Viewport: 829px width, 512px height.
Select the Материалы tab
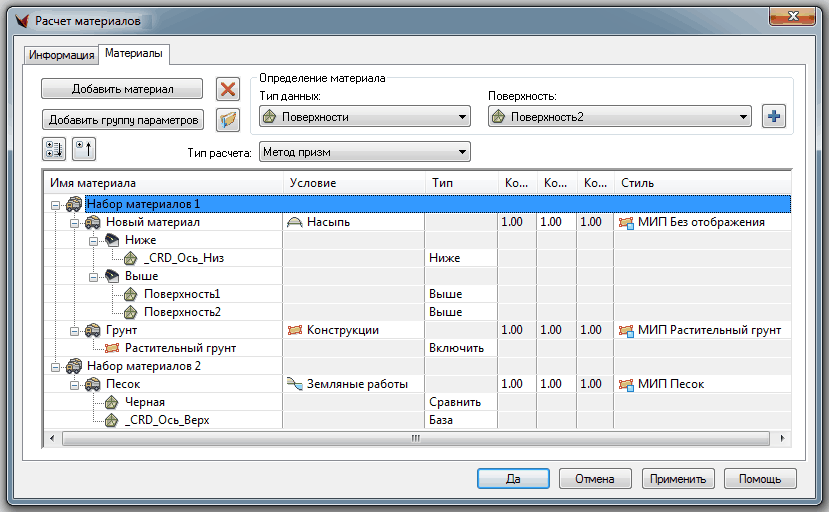(x=135, y=54)
